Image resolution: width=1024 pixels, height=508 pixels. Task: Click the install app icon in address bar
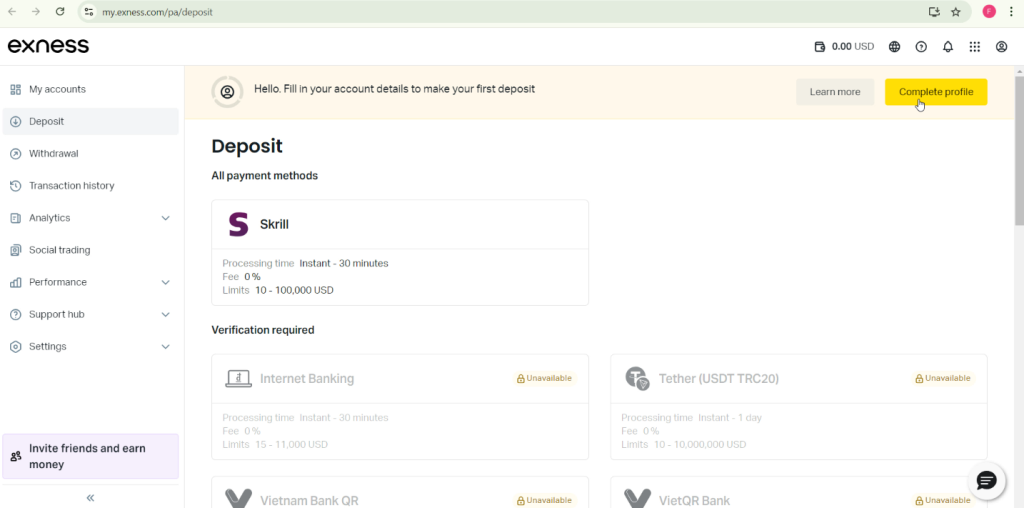coord(934,12)
